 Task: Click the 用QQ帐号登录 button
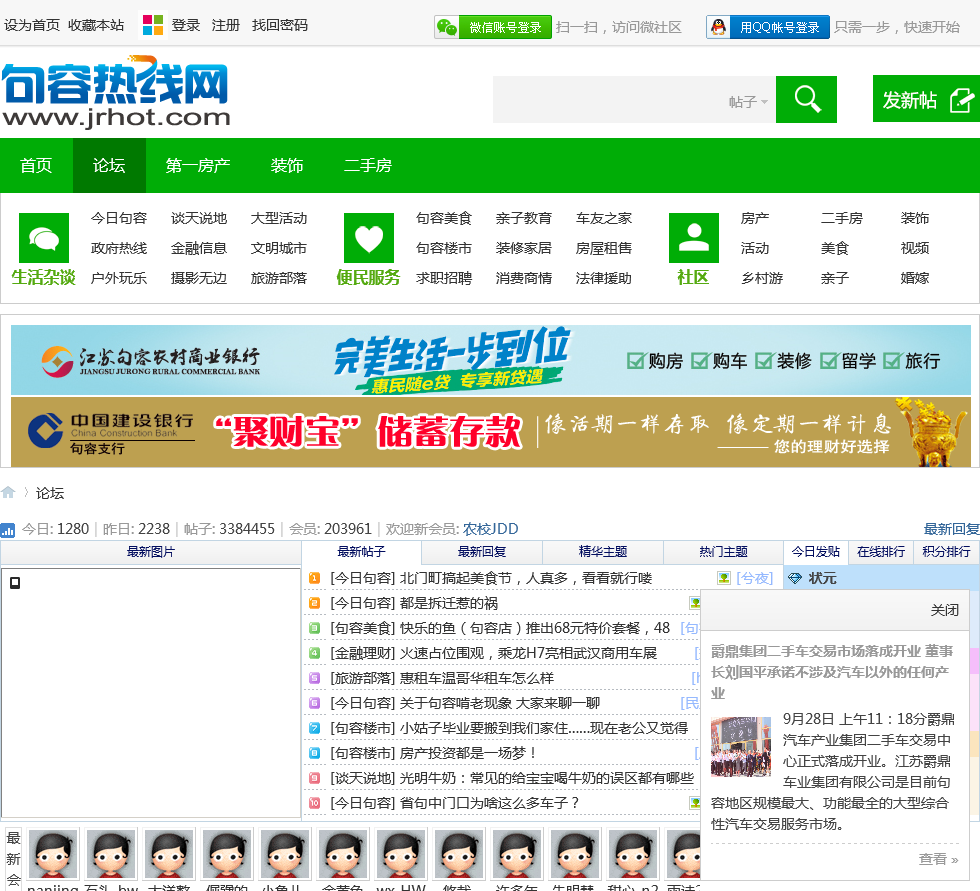pos(768,27)
